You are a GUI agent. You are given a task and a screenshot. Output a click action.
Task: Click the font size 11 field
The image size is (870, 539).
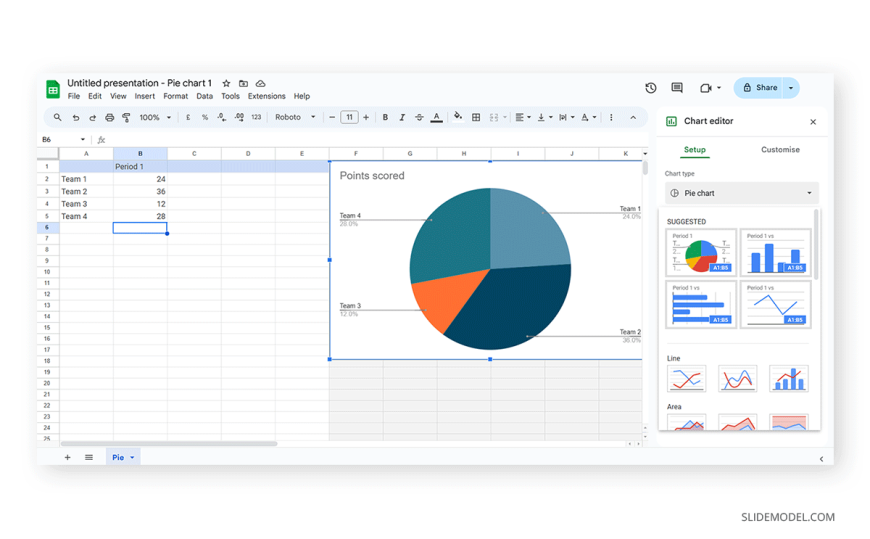coord(349,118)
